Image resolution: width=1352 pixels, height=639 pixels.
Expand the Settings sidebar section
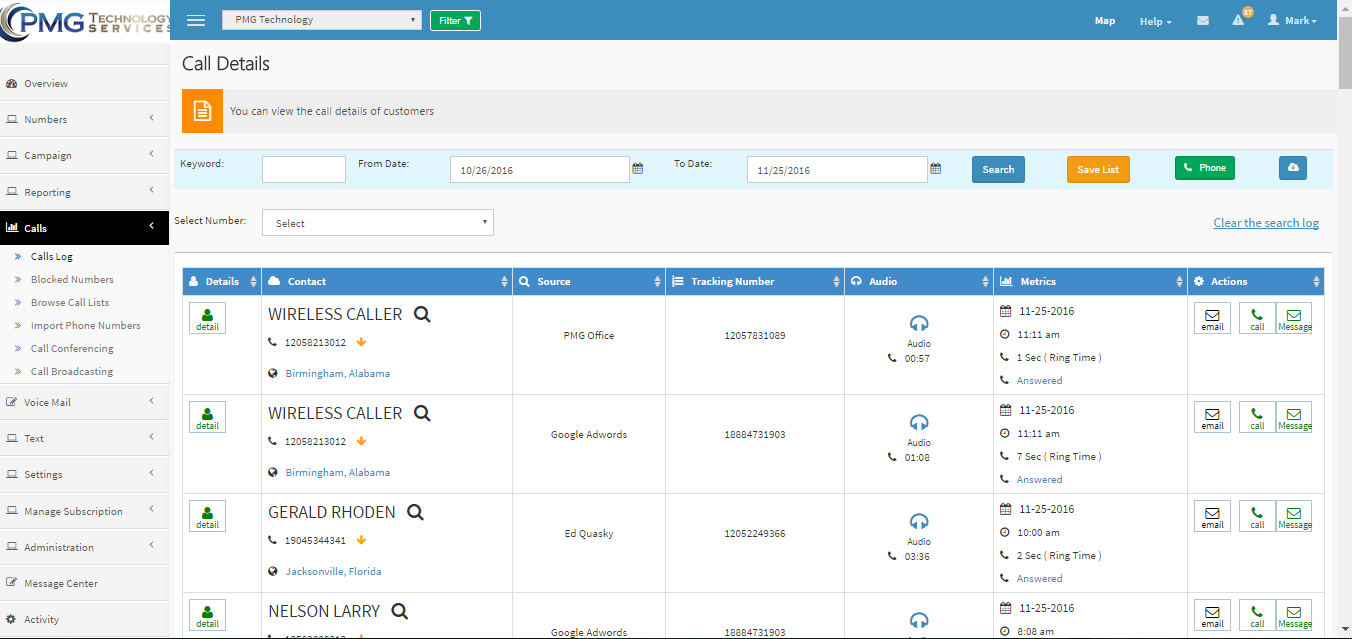(84, 474)
